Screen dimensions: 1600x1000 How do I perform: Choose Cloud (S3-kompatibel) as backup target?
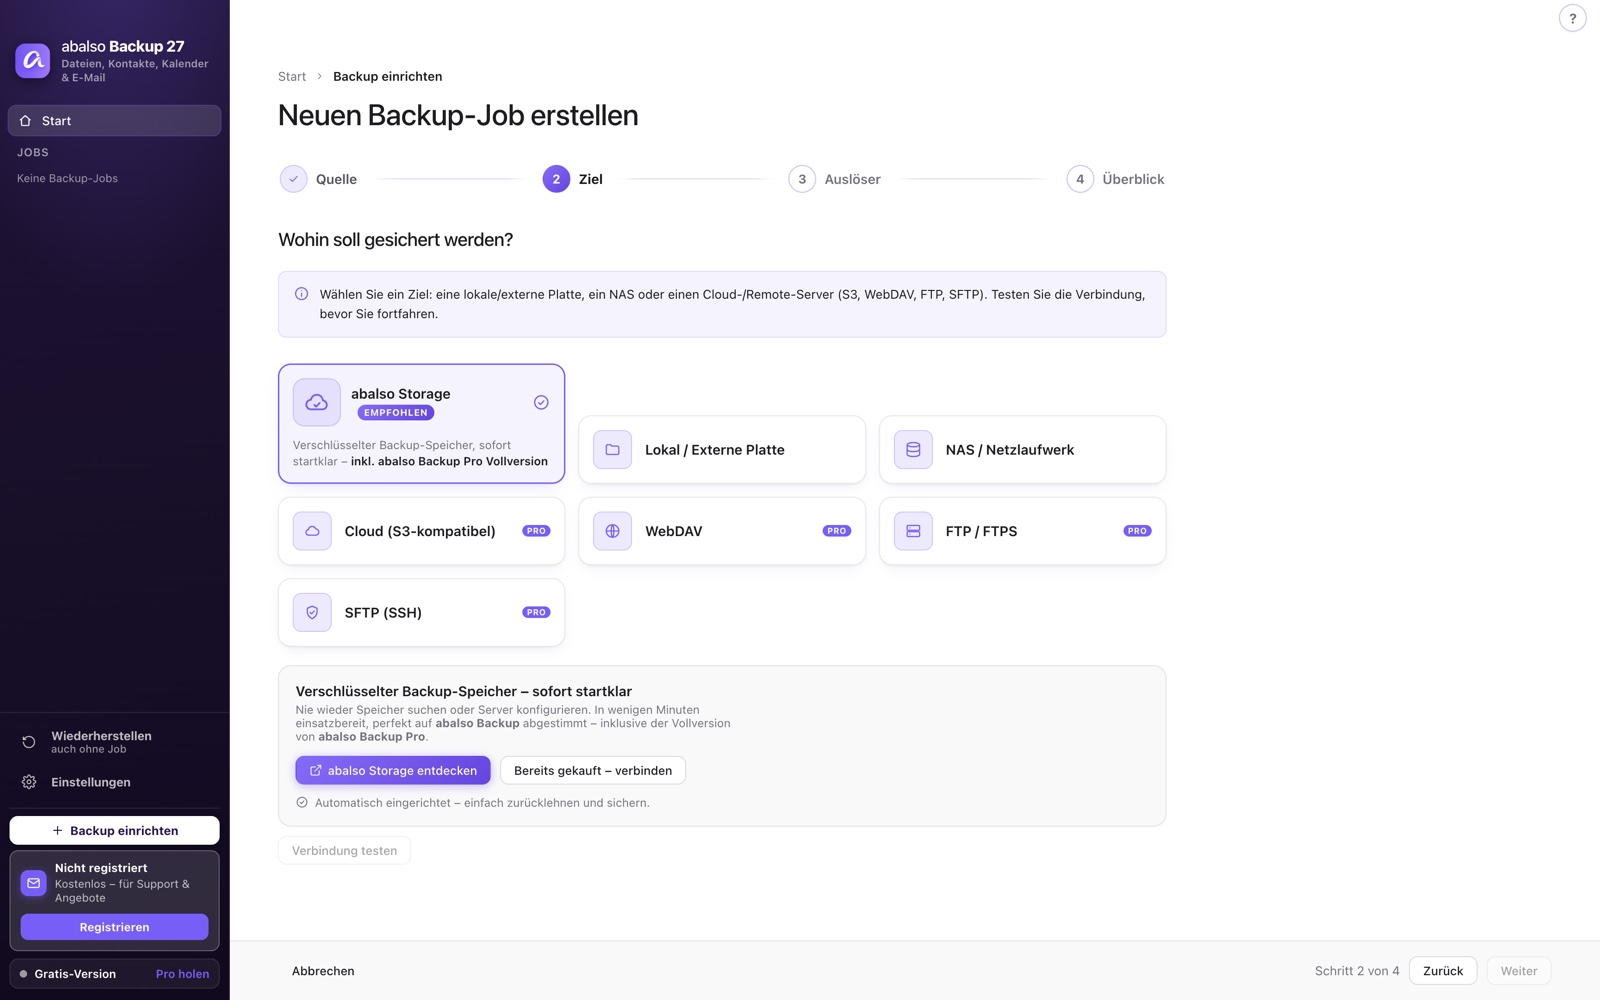(x=421, y=531)
